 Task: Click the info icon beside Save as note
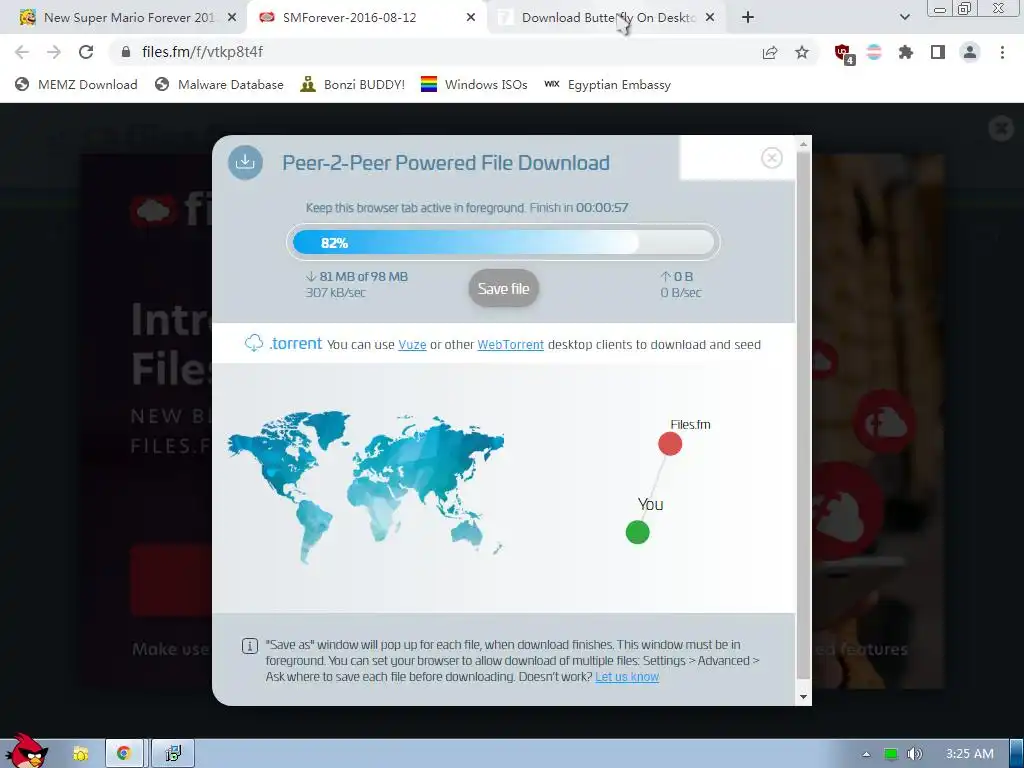249,647
